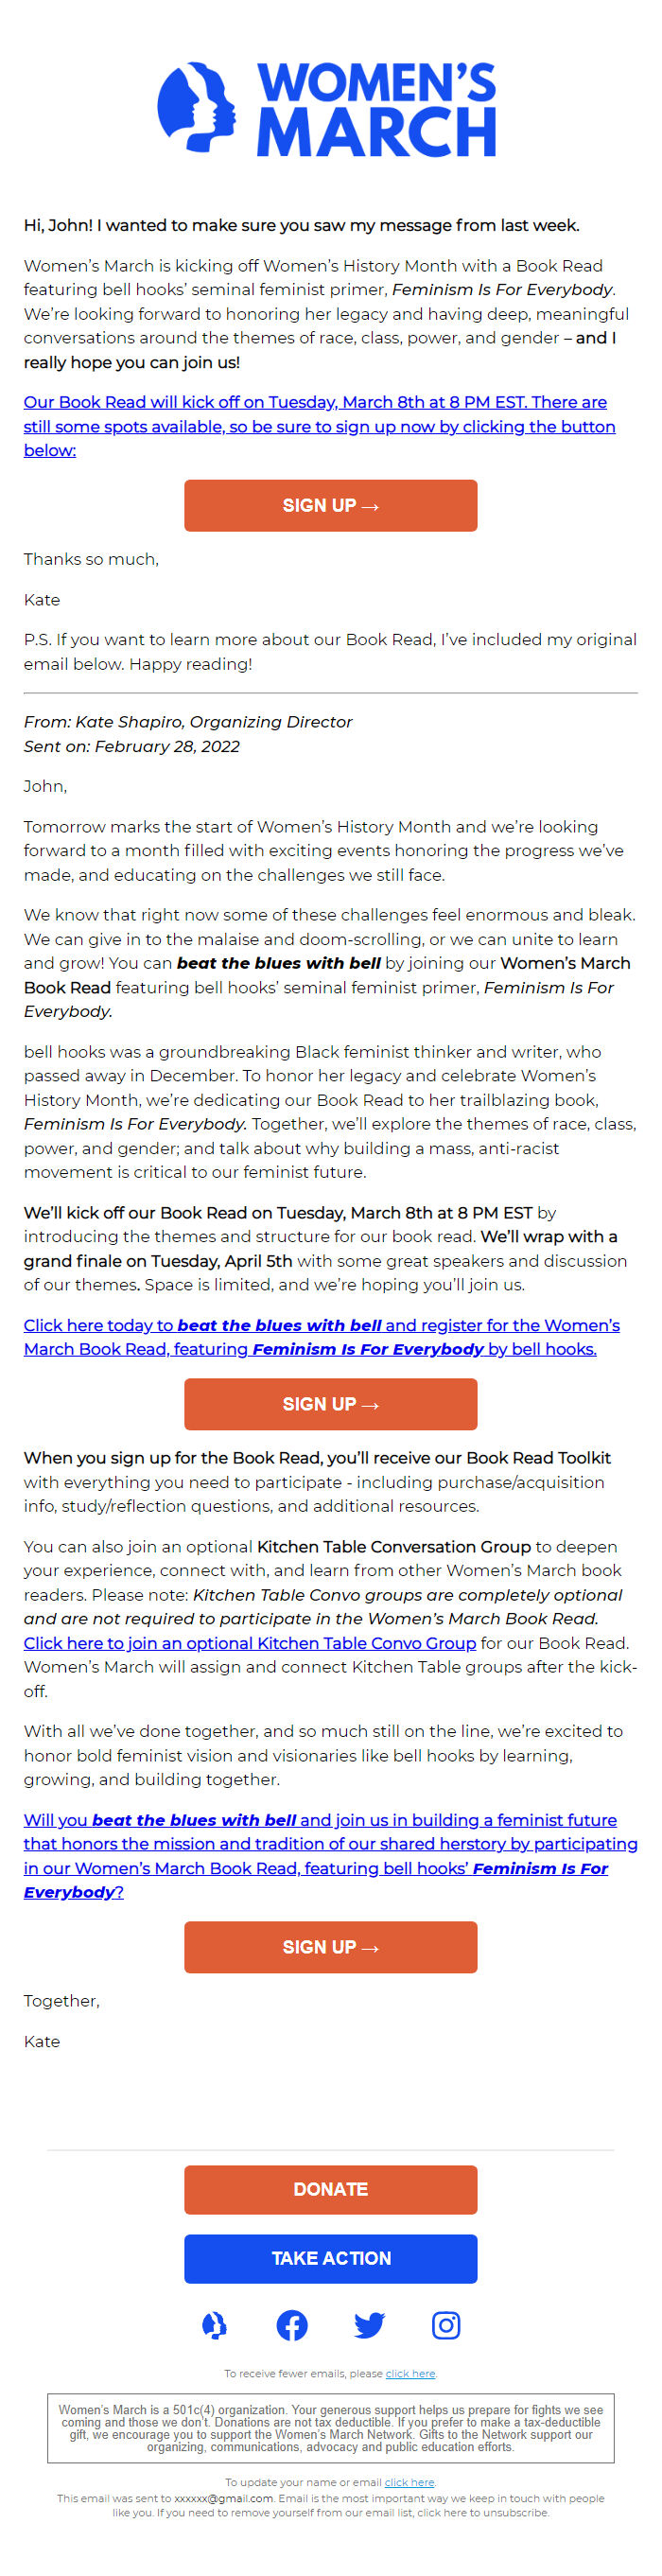Click the Women's March face silhouette logo

[196, 107]
